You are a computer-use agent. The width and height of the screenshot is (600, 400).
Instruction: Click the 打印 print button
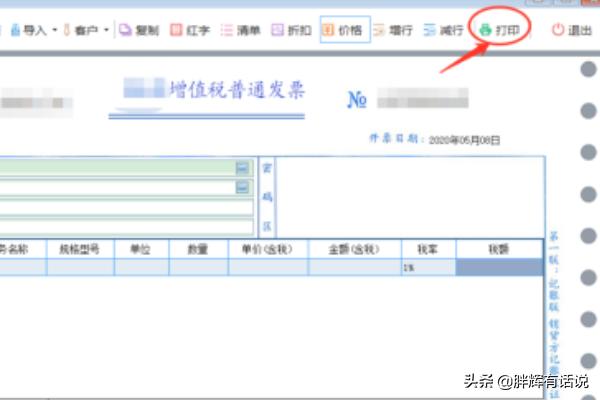pyautogui.click(x=500, y=29)
